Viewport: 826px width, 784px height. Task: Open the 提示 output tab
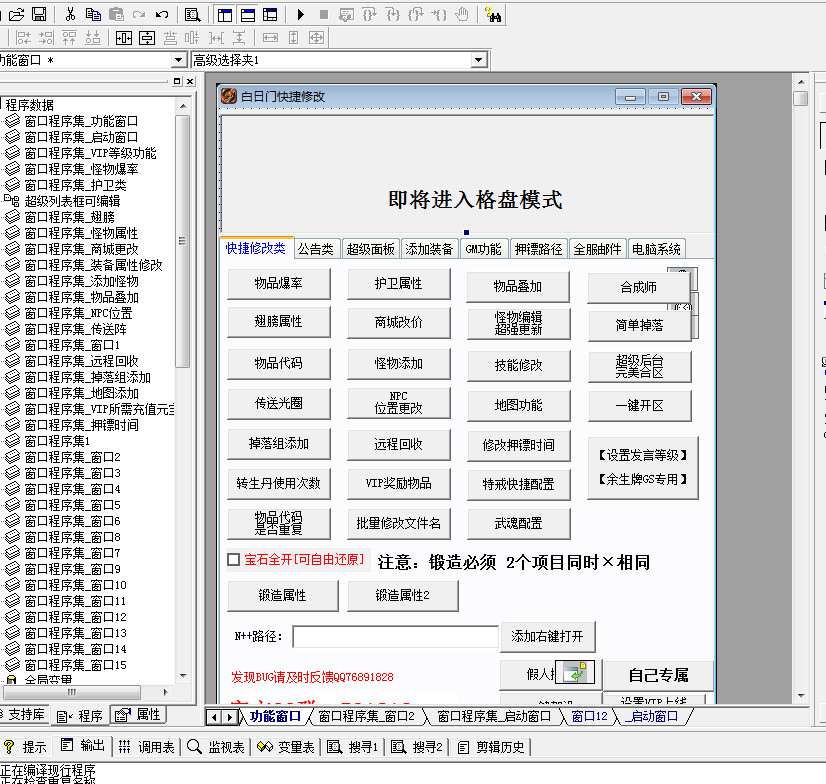25,747
